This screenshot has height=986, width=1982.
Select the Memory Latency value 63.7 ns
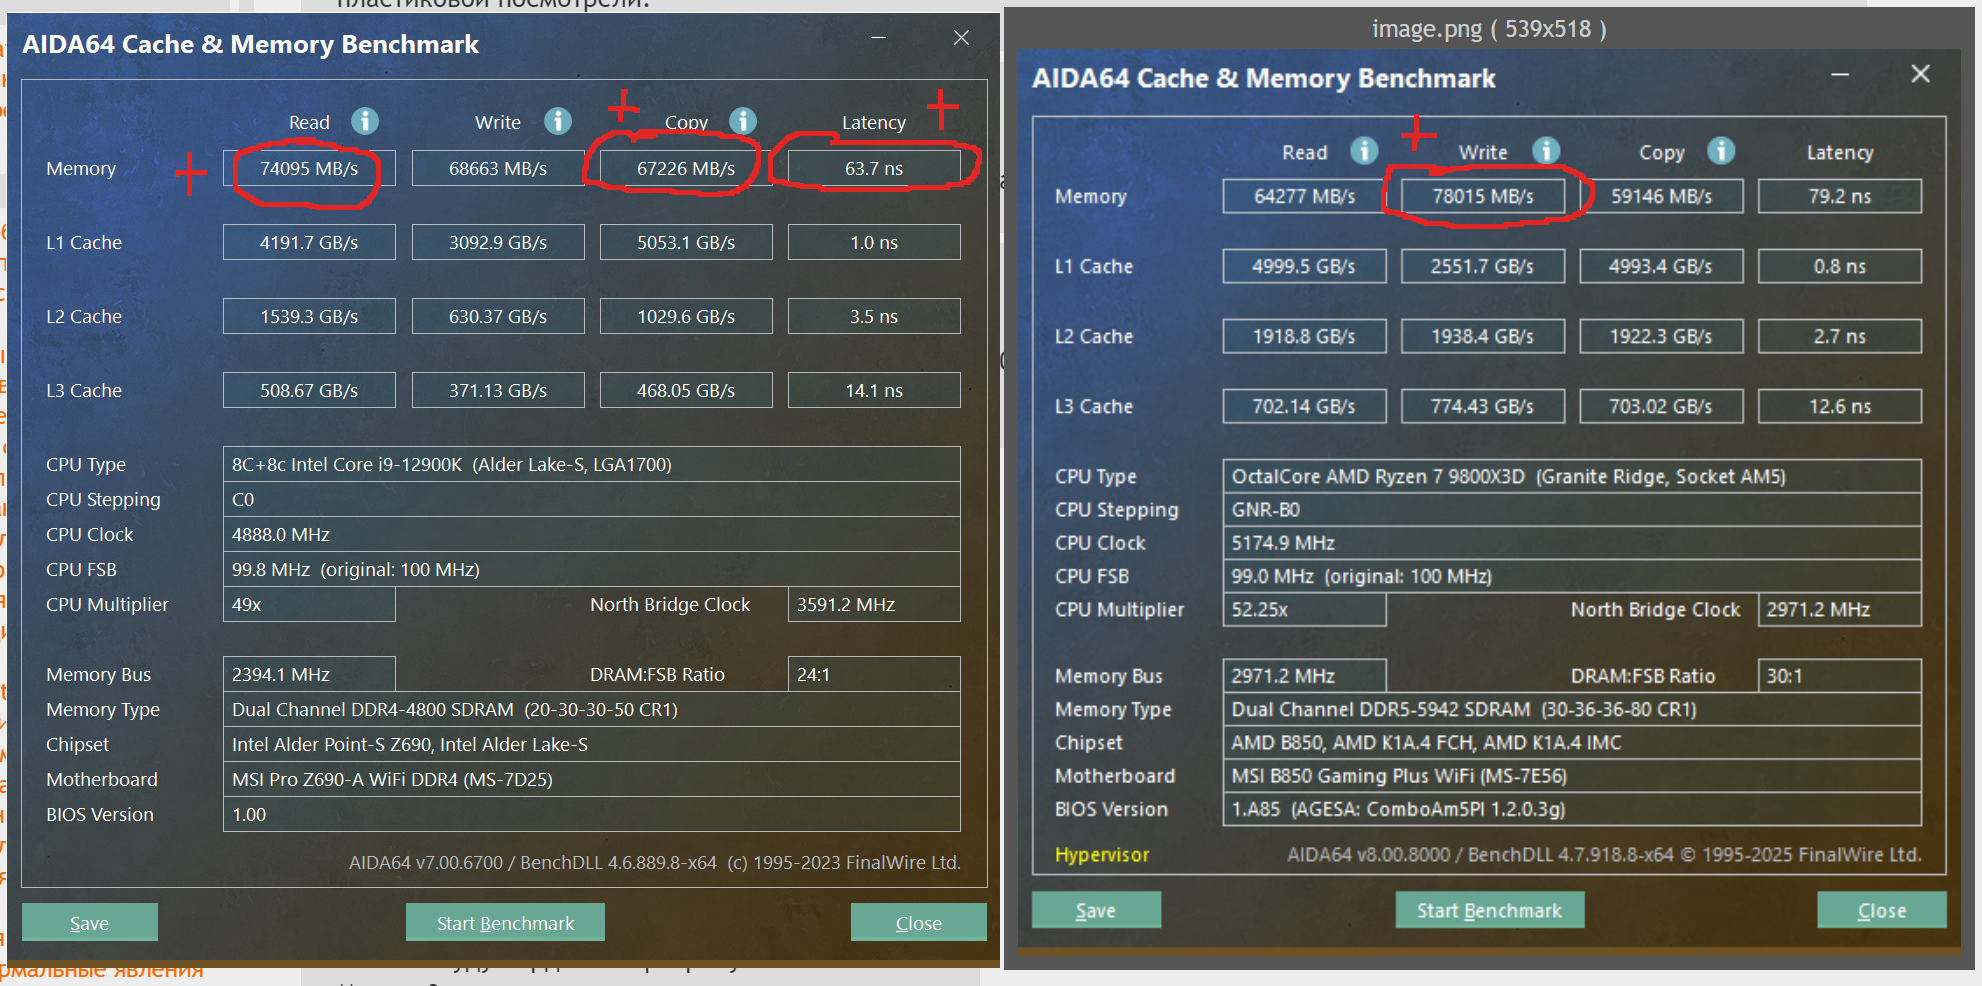pyautogui.click(x=874, y=168)
